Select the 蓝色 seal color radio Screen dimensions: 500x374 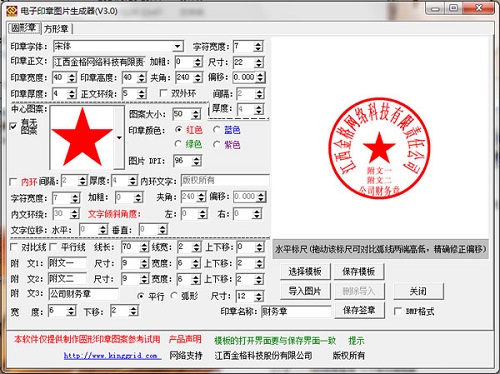pyautogui.click(x=217, y=130)
